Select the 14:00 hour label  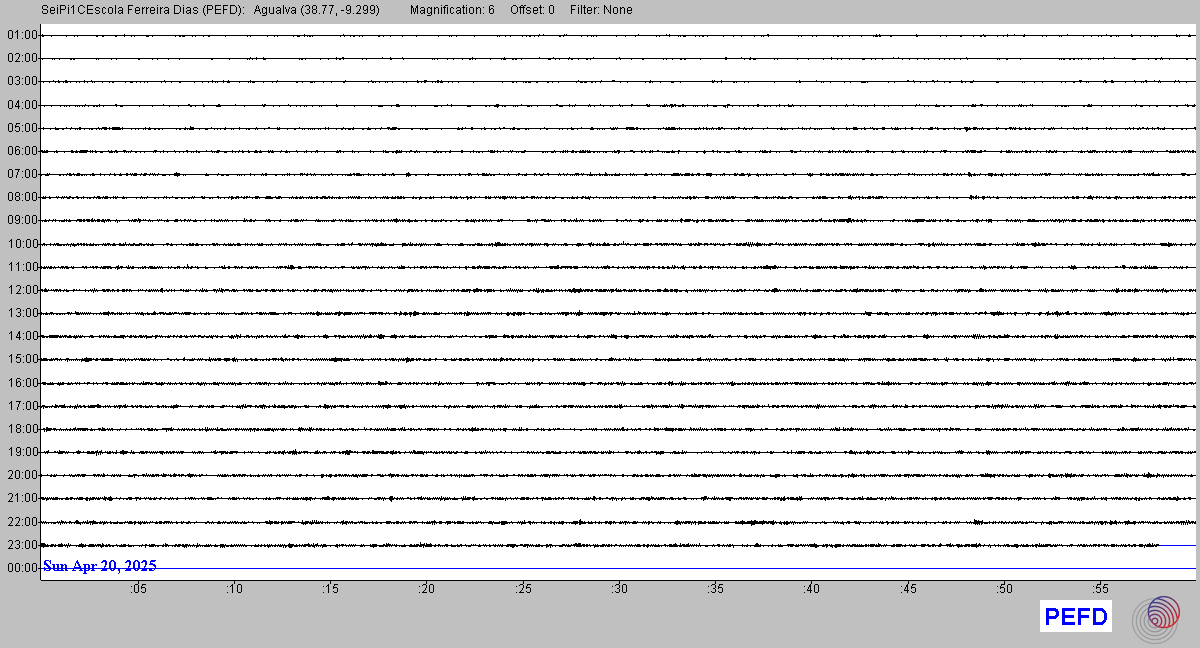tap(22, 336)
